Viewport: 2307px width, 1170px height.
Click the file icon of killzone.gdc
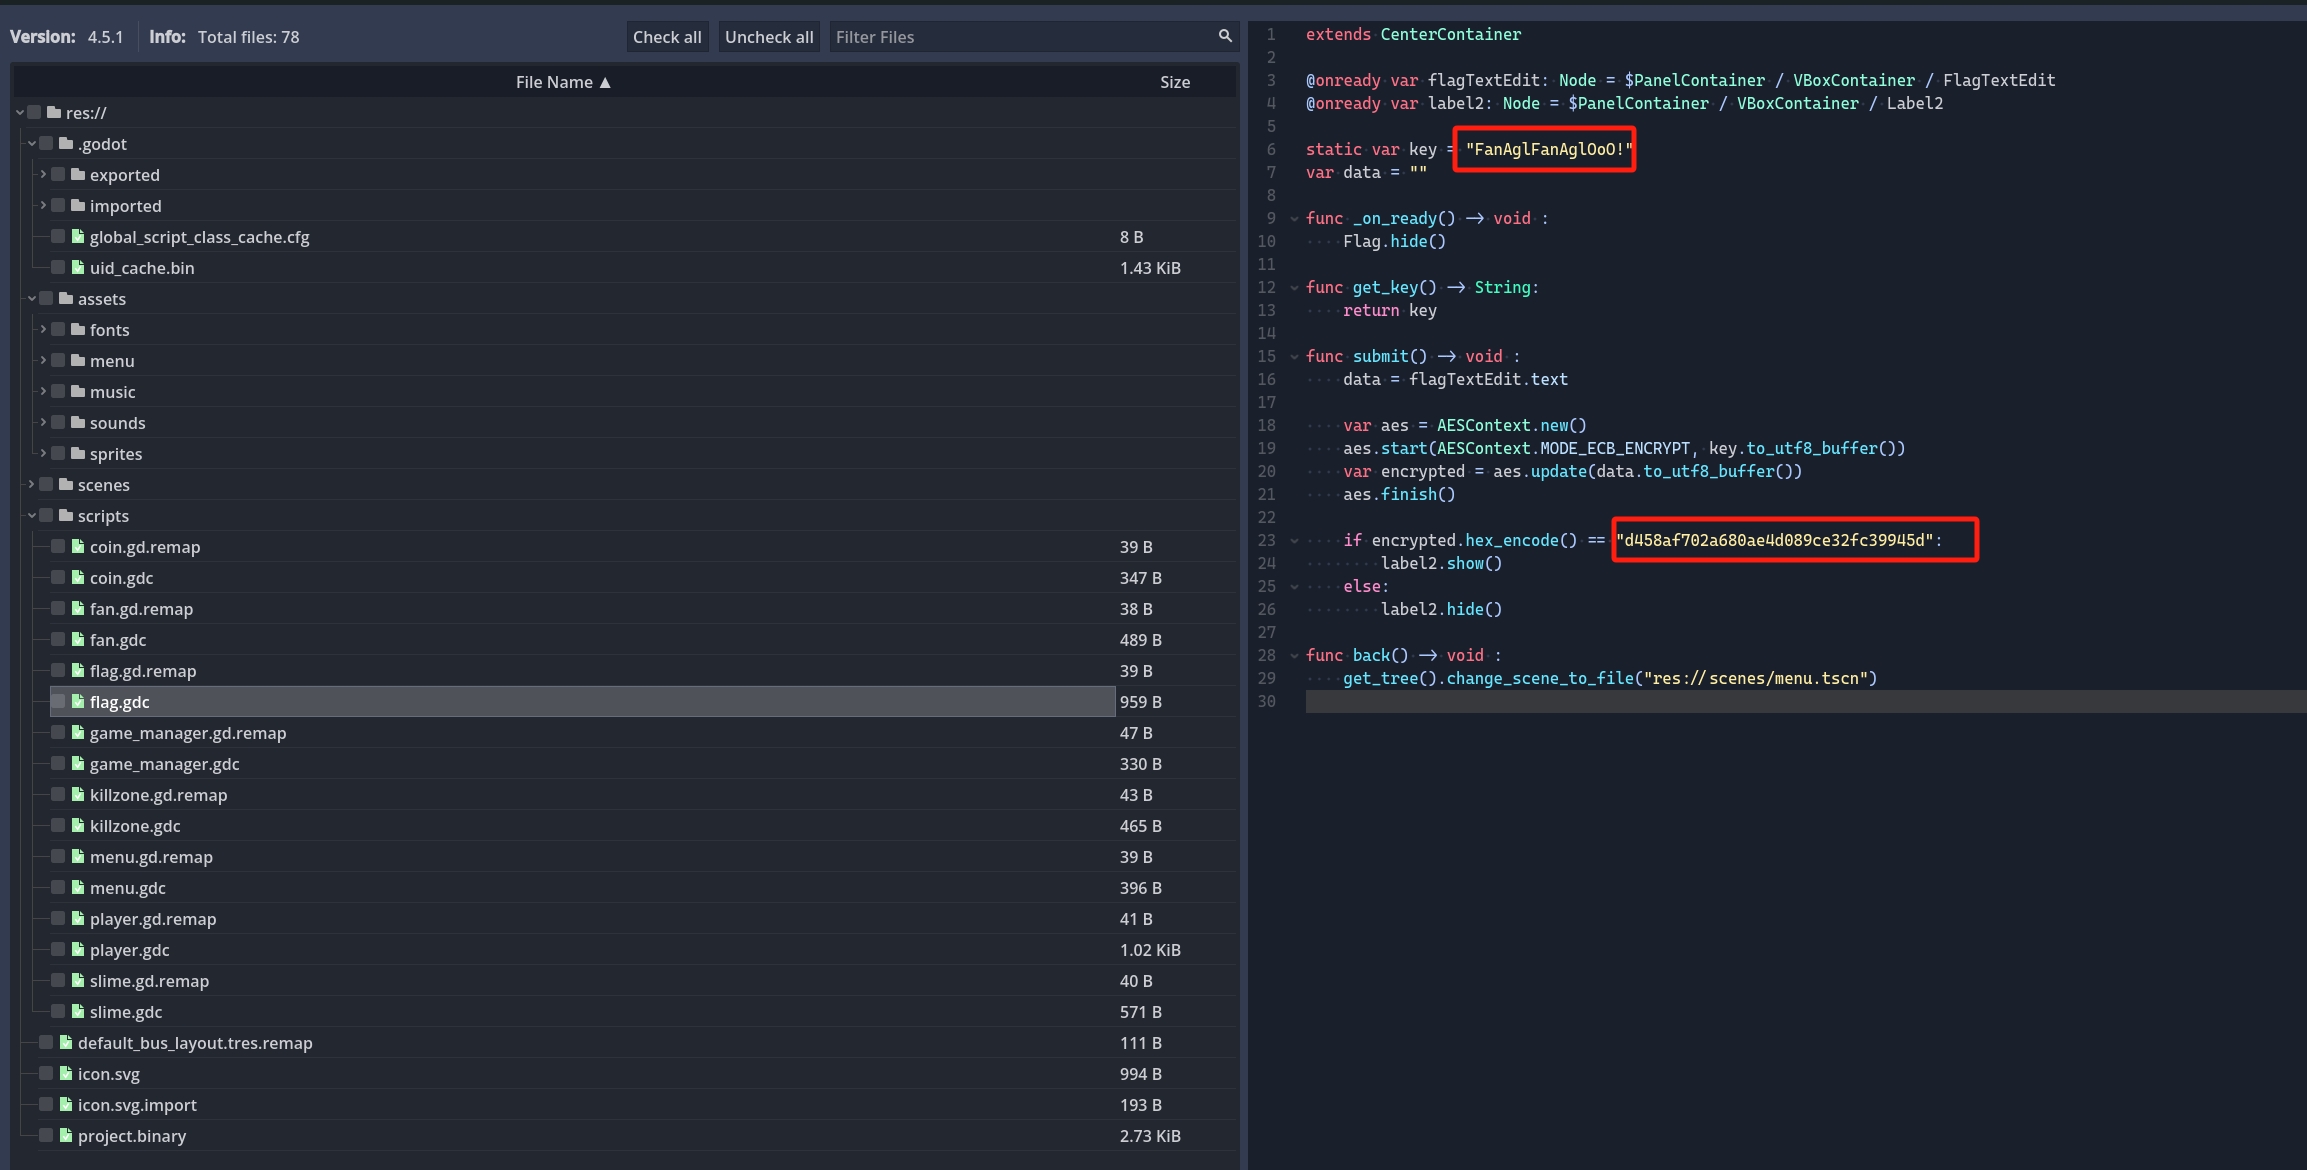point(78,825)
